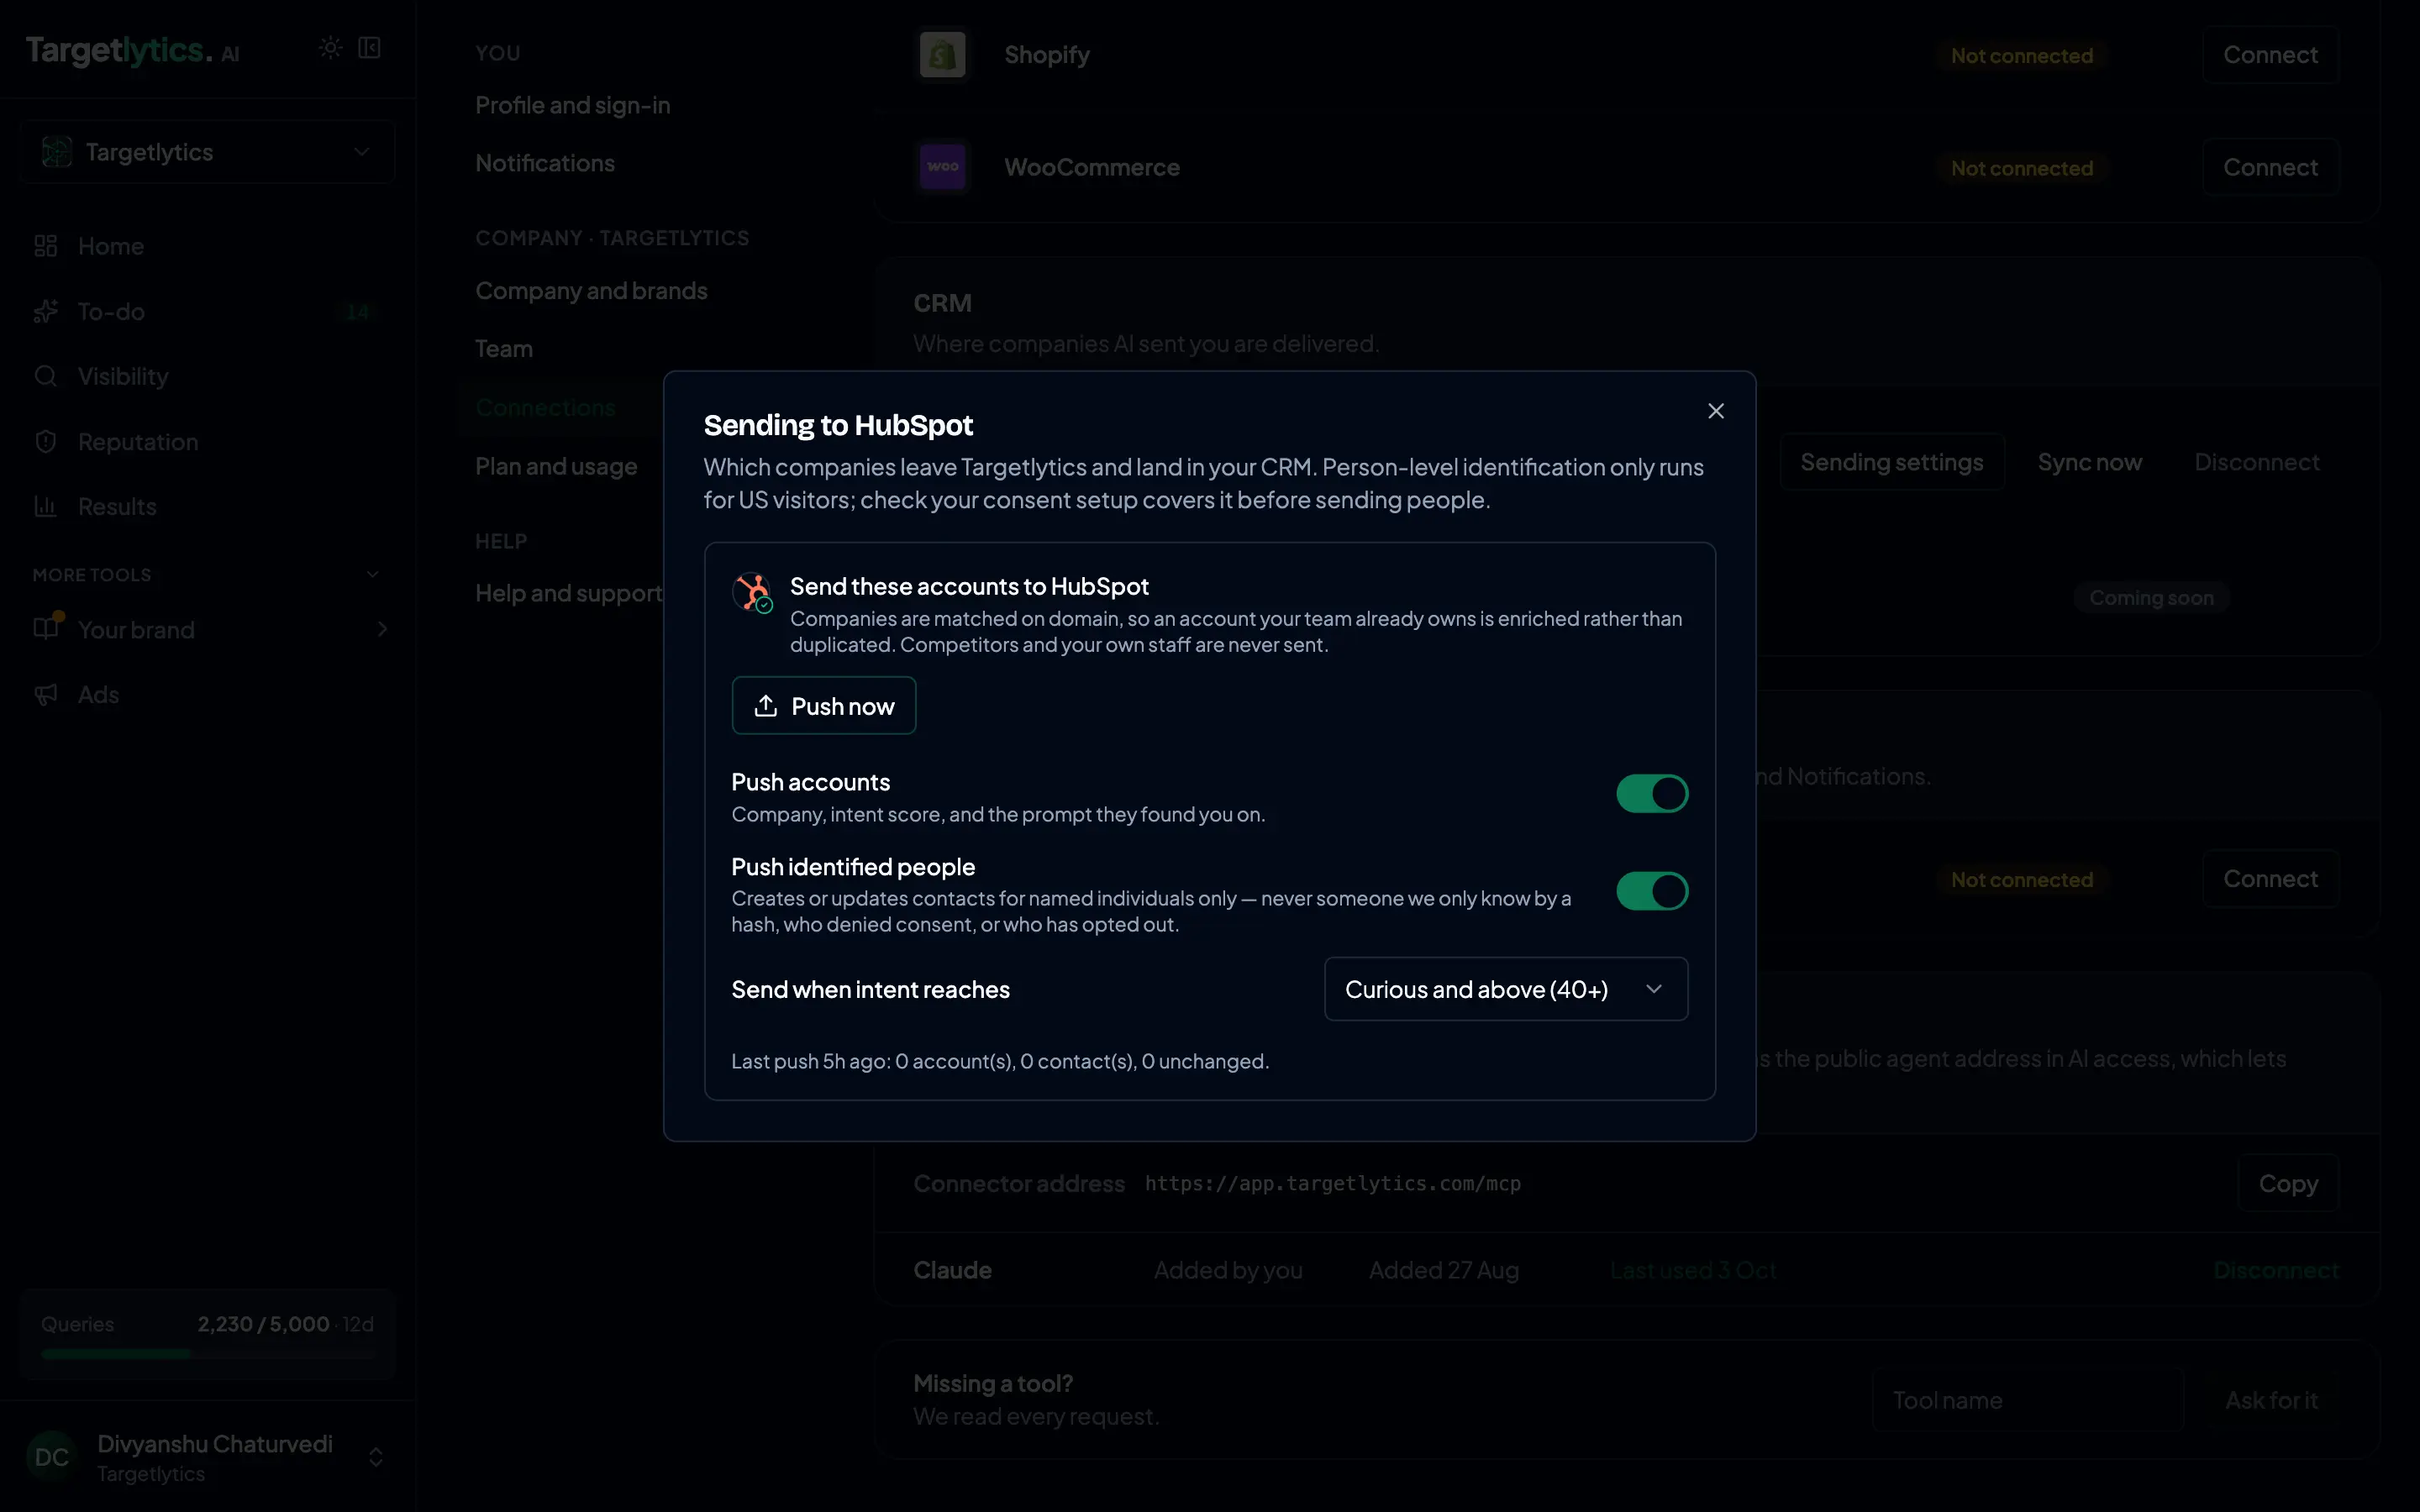This screenshot has width=2420, height=1512.
Task: Click the DC user avatar
Action: (52, 1457)
